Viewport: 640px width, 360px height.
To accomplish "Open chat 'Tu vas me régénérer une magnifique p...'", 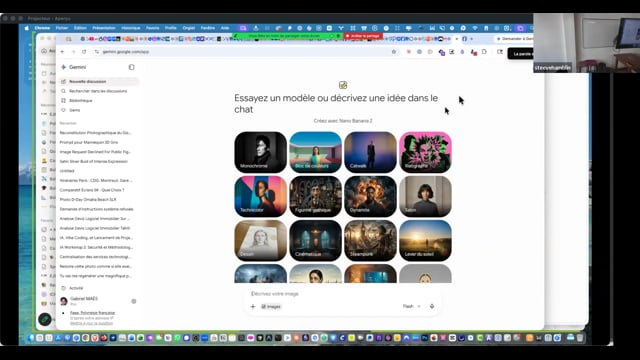I will coord(96,276).
